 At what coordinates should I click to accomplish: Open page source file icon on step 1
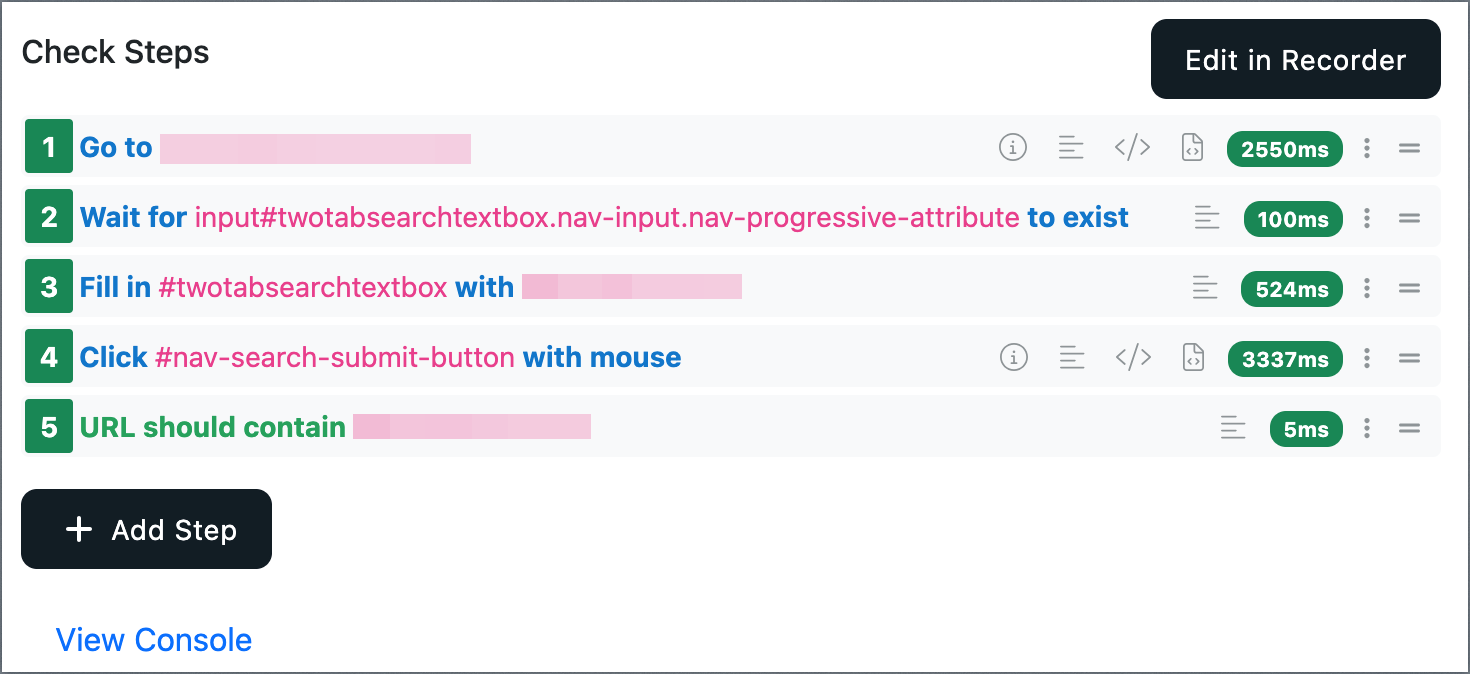[x=1192, y=148]
